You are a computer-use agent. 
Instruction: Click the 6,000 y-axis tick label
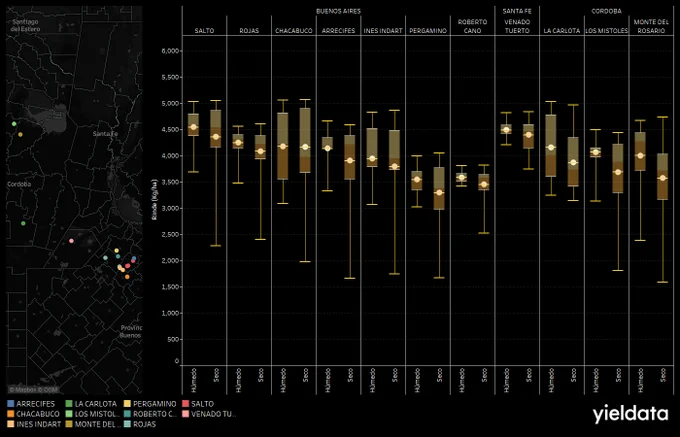click(170, 51)
